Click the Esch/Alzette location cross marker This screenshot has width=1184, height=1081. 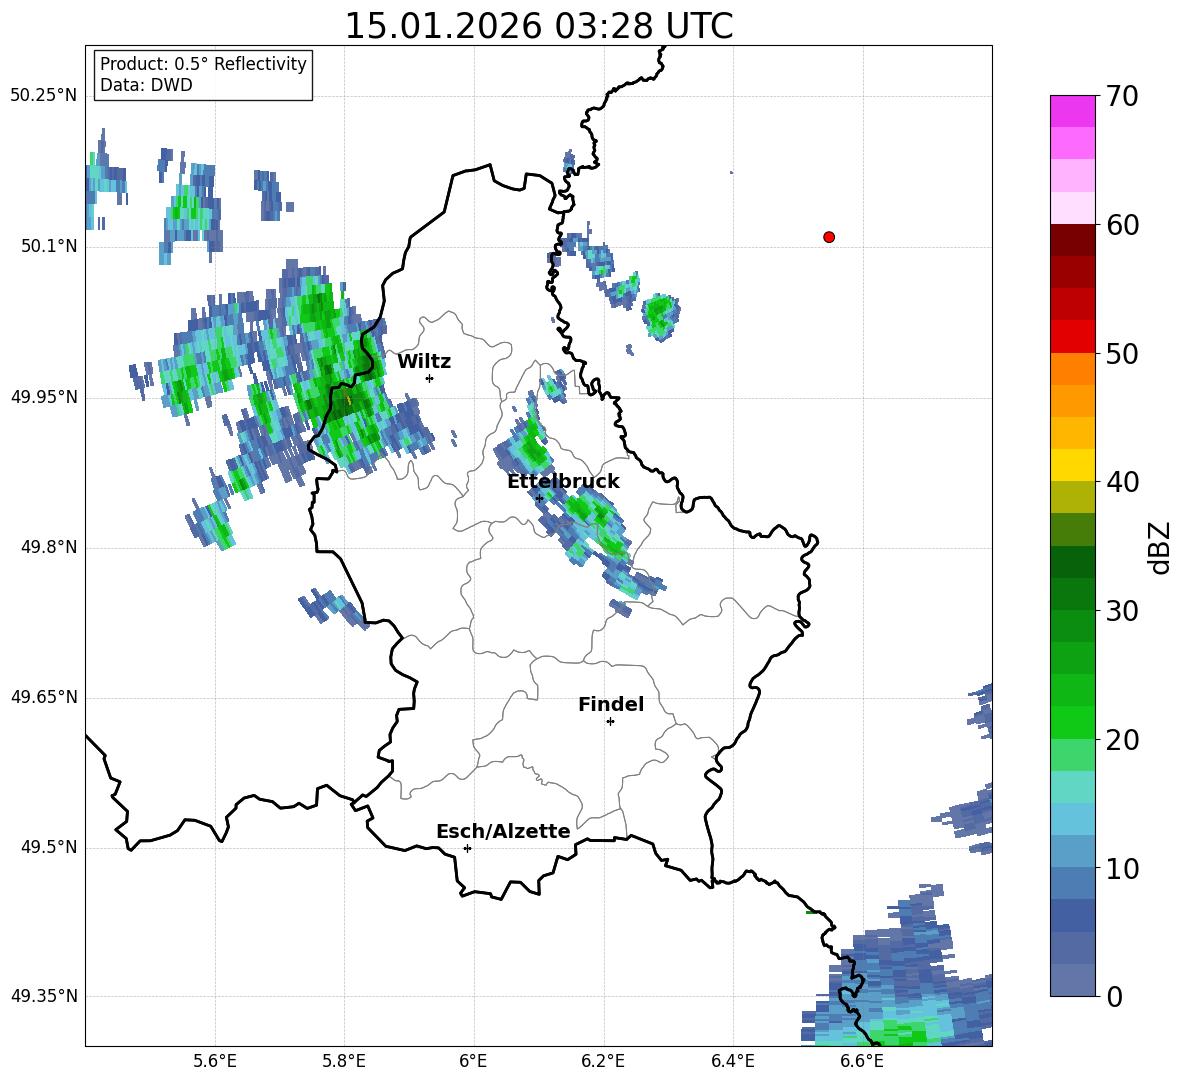click(467, 848)
